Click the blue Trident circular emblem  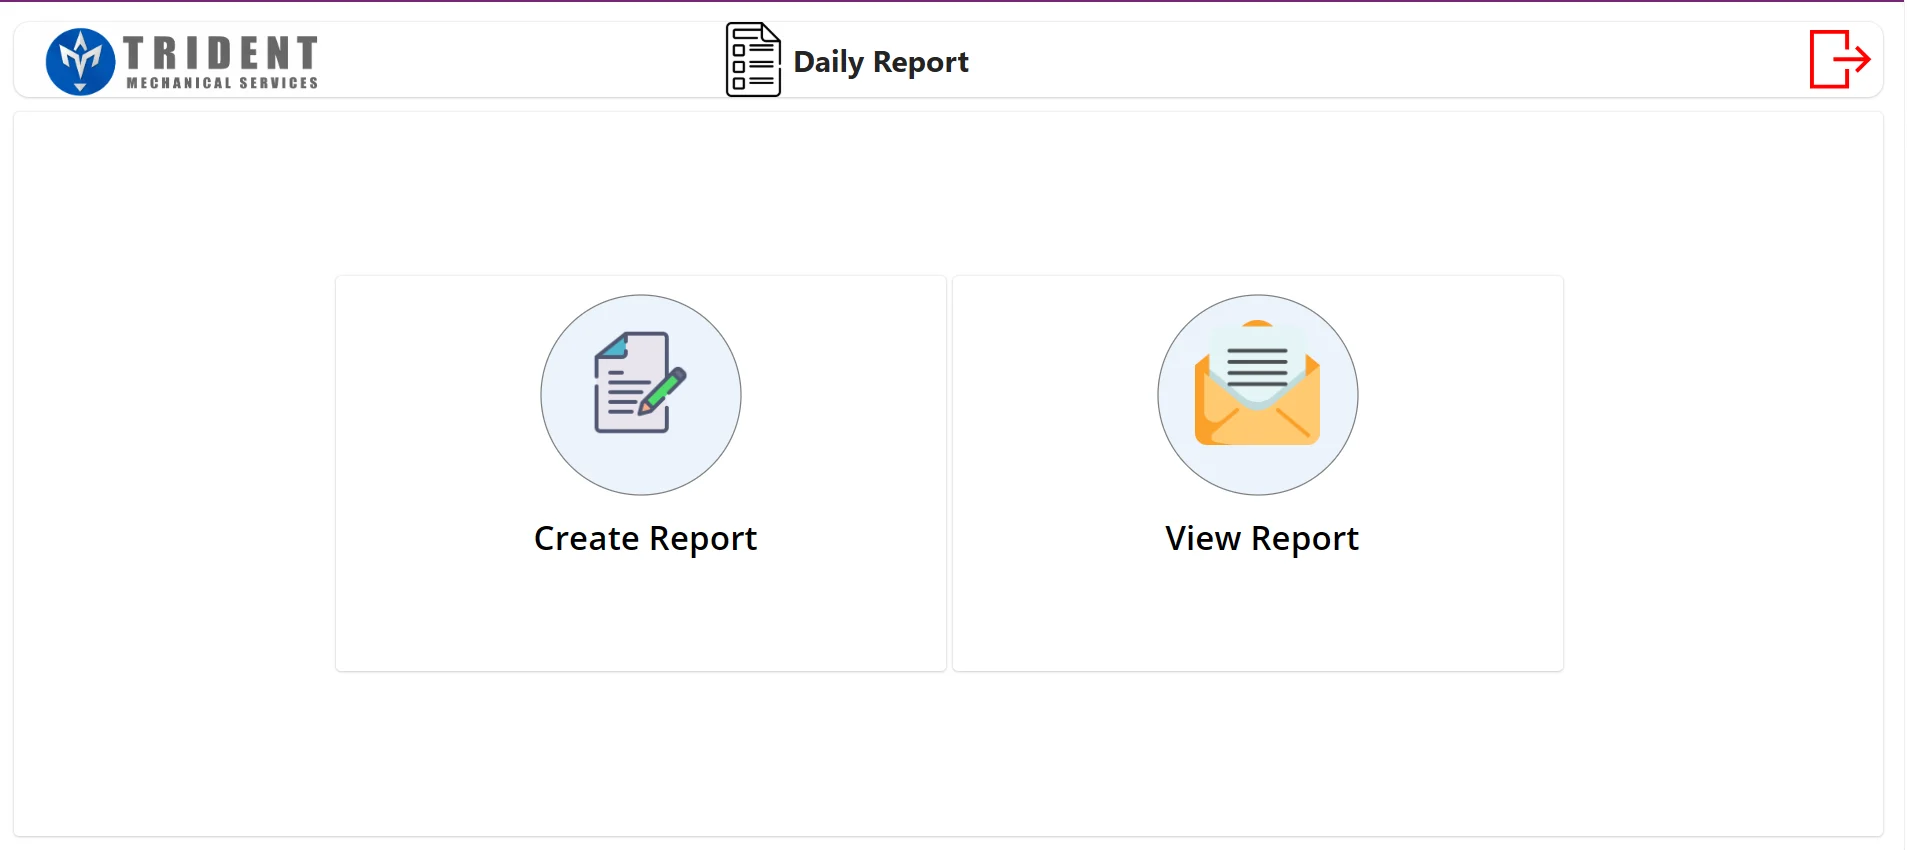point(80,61)
